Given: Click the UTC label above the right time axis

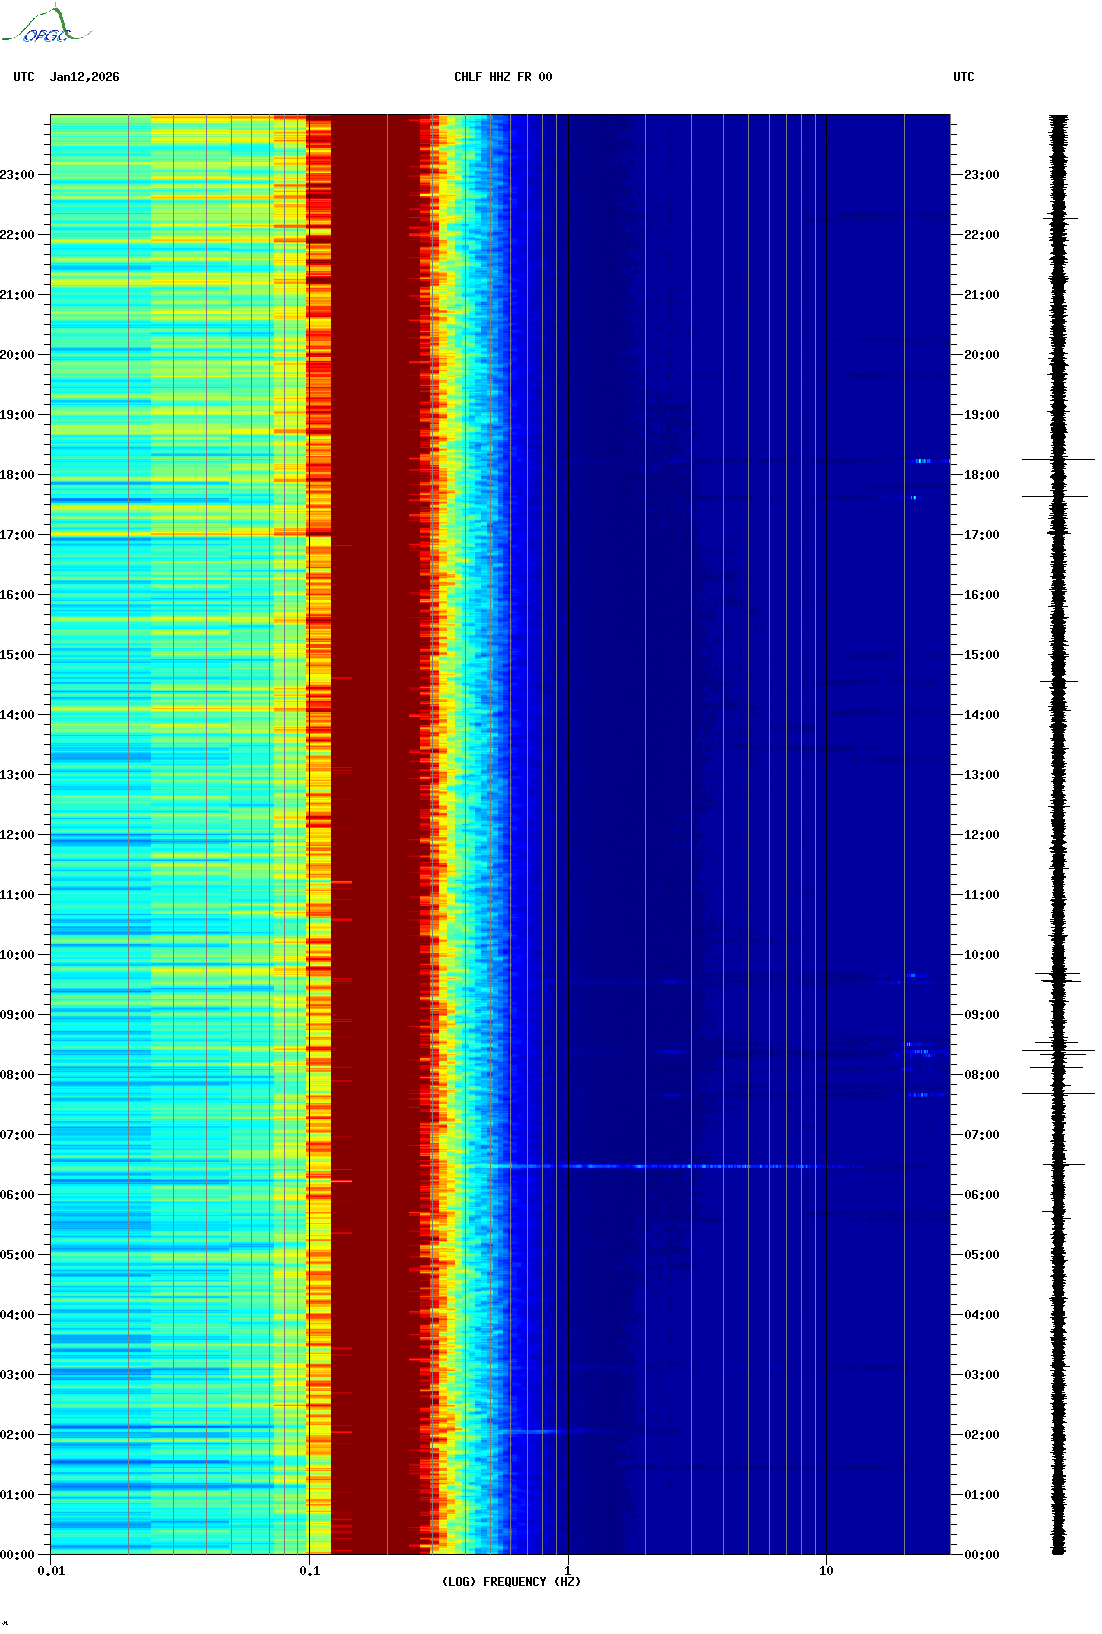Looking at the screenshot, I should tap(963, 77).
